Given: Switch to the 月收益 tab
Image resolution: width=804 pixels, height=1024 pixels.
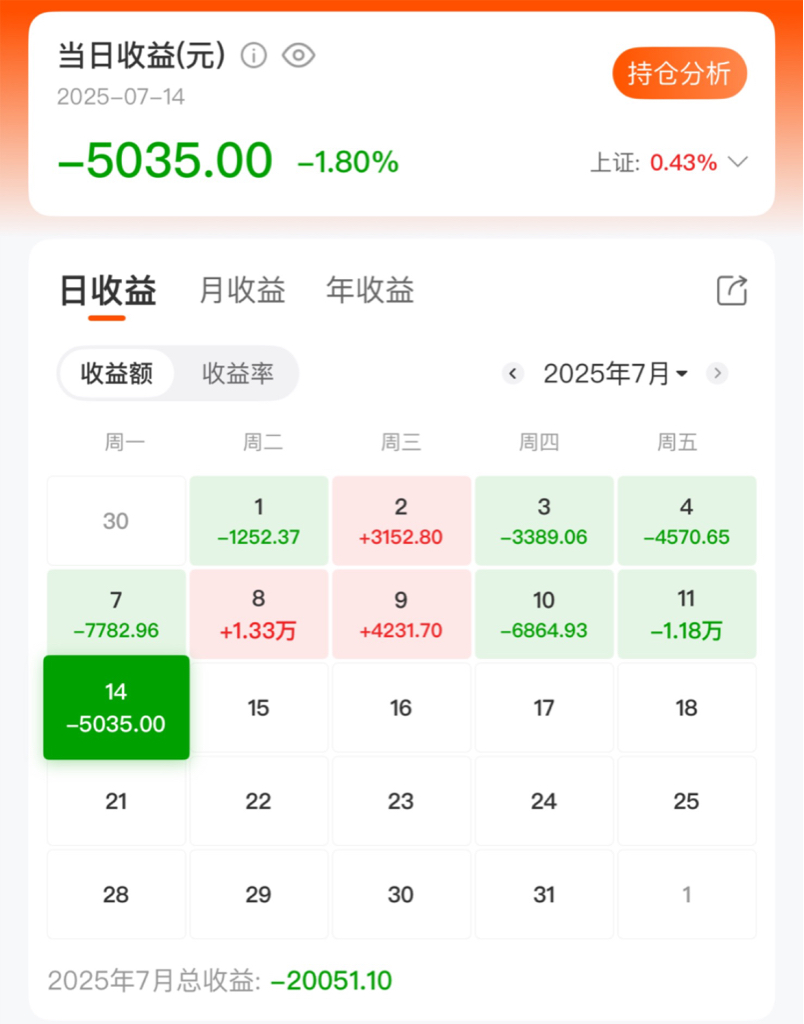Looking at the screenshot, I should pos(242,290).
